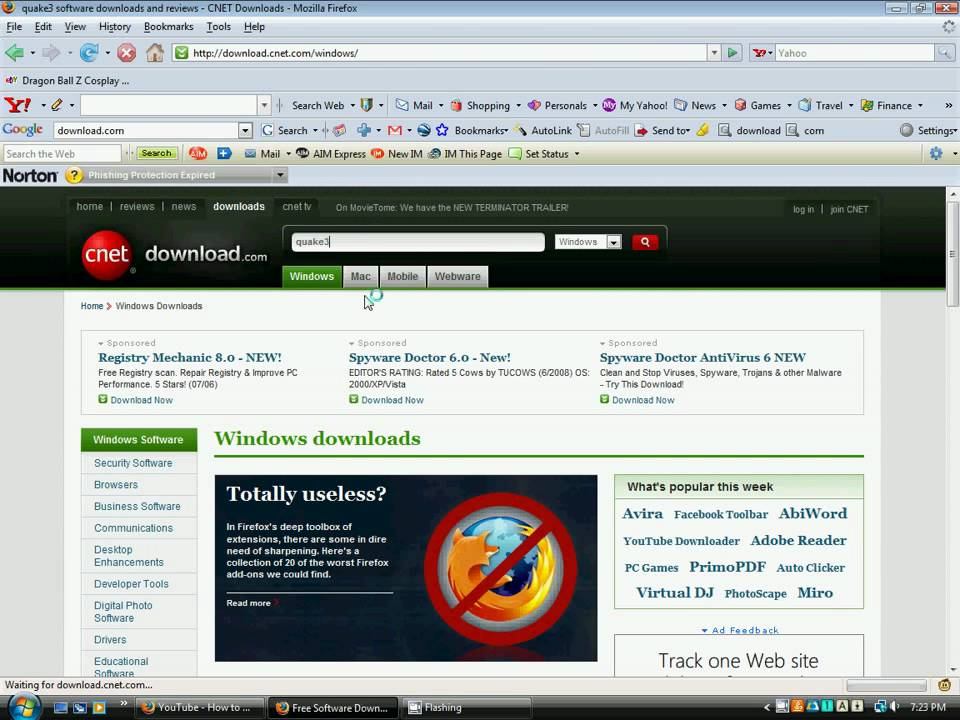This screenshot has height=720, width=960.
Task: Click the Forward arrow navigation button
Action: pos(51,53)
